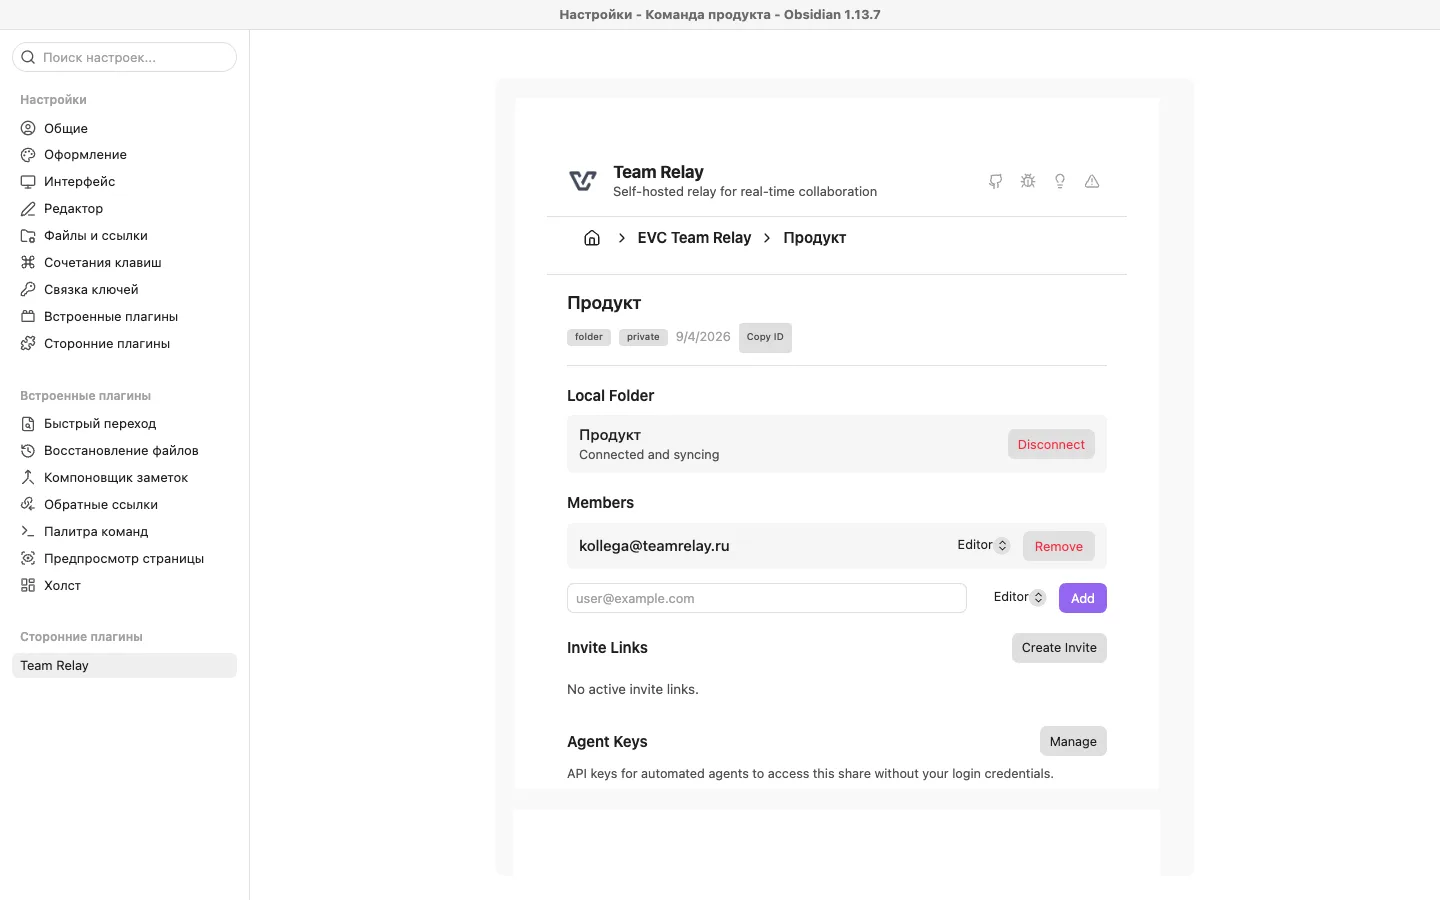The image size is (1440, 900).
Task: Click the preview icon beside Предпросмотр страницы
Action: point(28,559)
